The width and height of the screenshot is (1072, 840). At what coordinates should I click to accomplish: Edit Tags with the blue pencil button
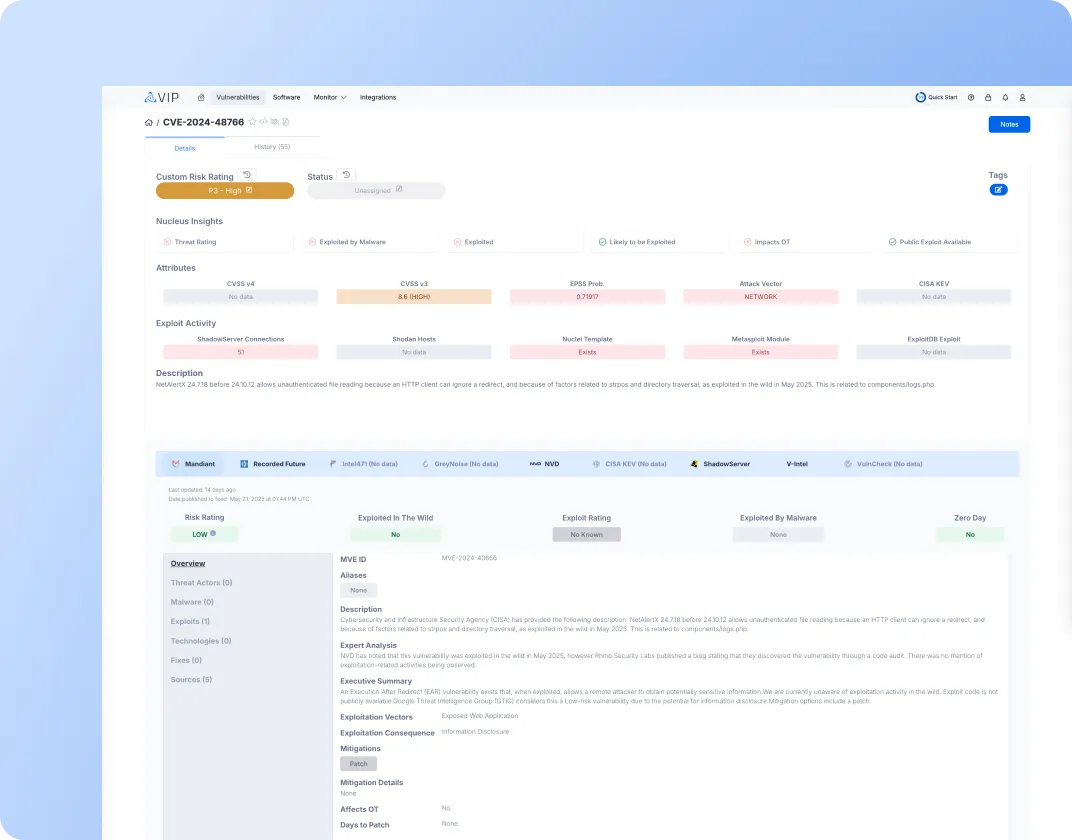pos(998,189)
